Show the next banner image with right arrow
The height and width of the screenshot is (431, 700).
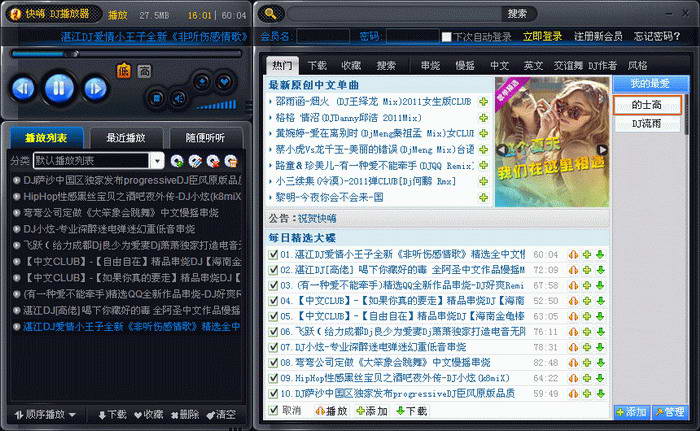pos(602,150)
